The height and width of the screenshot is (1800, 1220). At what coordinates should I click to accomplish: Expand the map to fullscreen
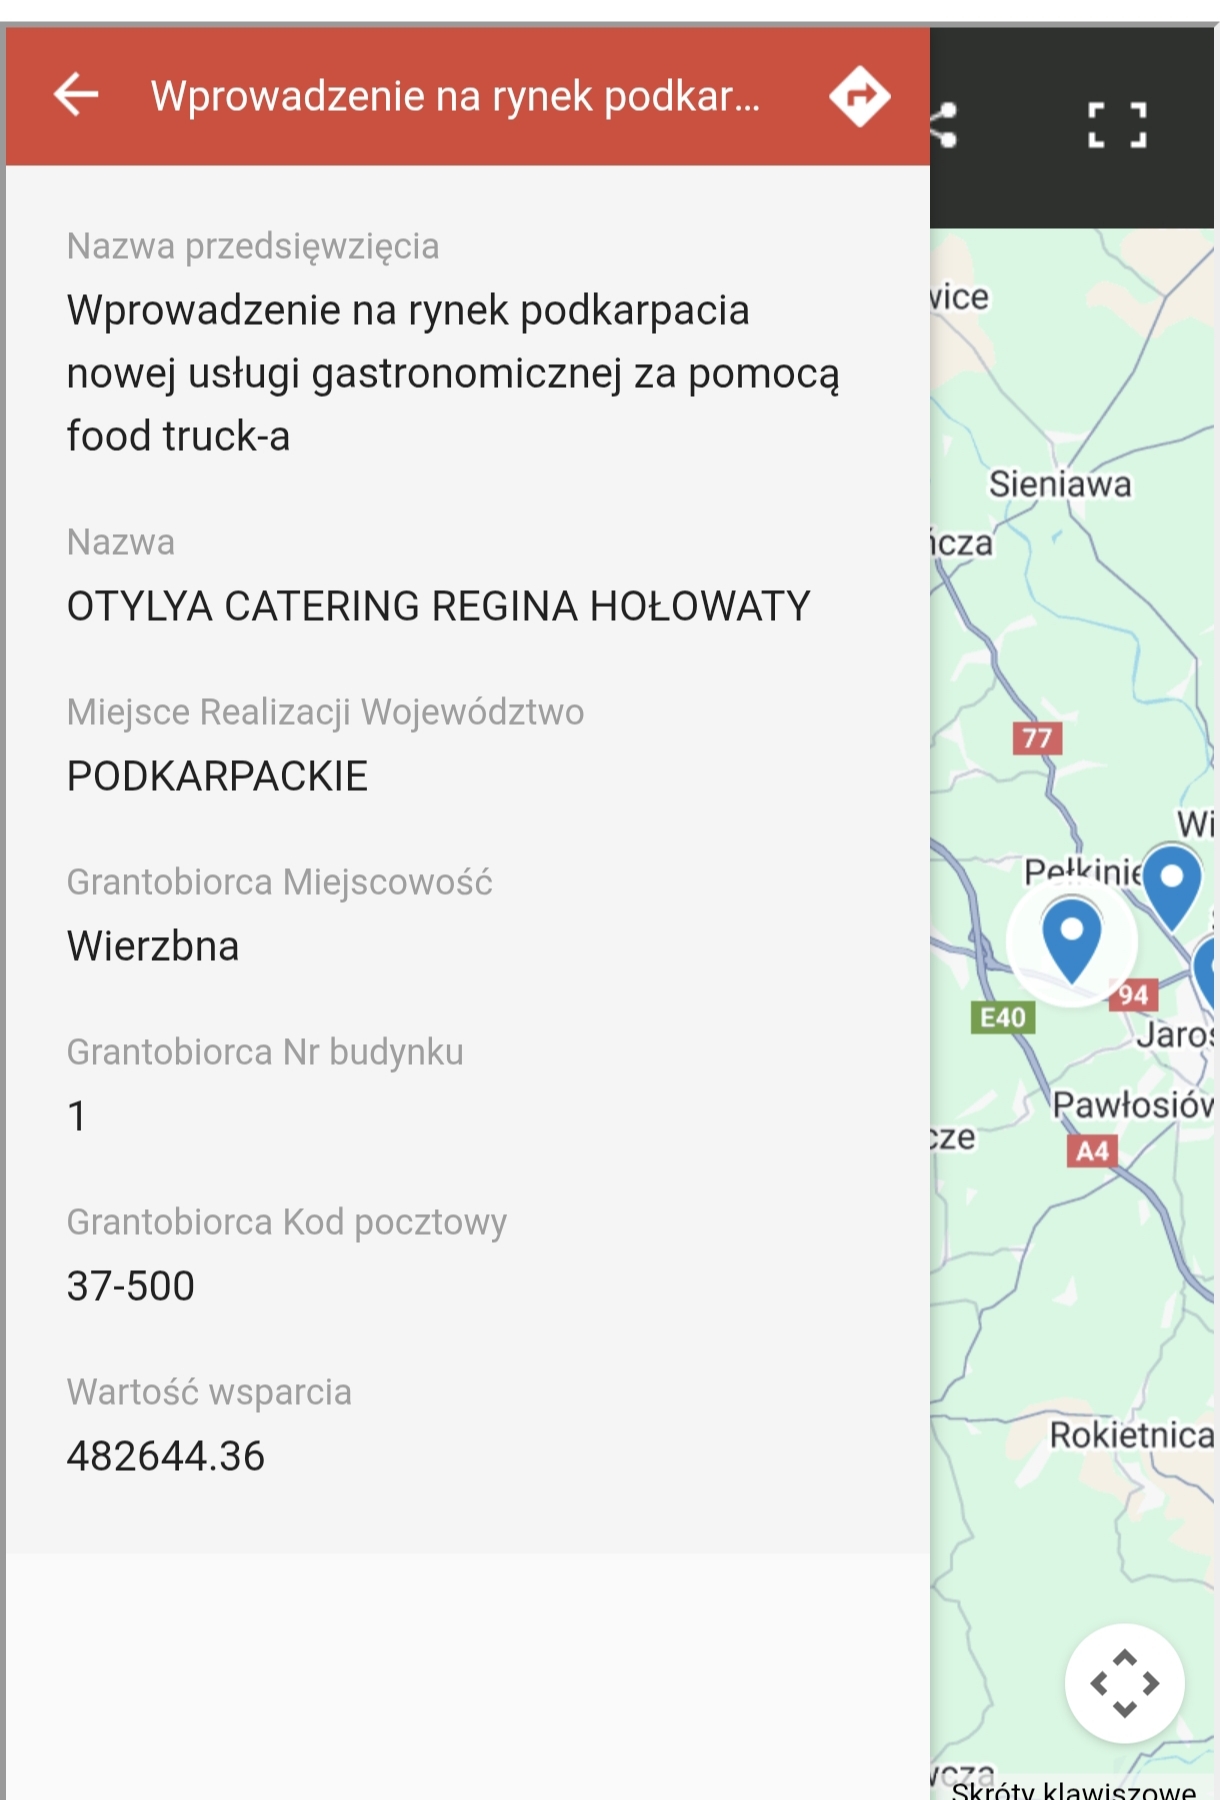point(1116,126)
